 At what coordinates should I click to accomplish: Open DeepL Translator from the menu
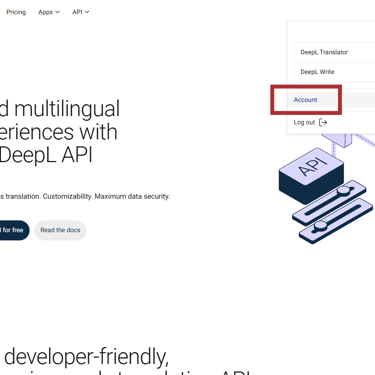tap(334, 52)
